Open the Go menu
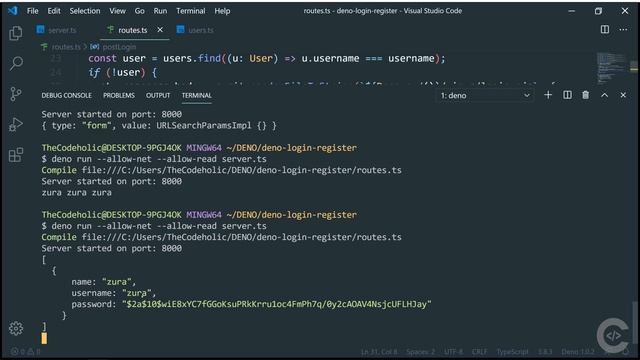 click(x=140, y=11)
